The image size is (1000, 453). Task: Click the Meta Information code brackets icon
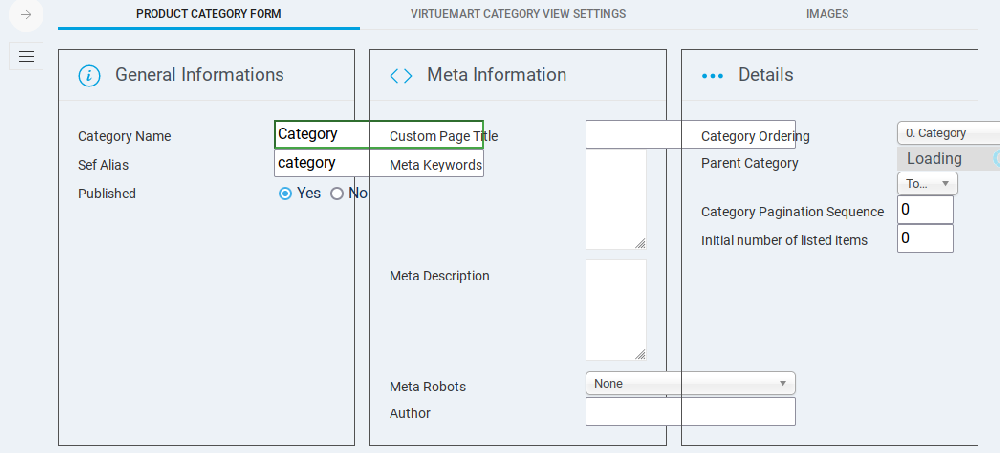(x=401, y=76)
